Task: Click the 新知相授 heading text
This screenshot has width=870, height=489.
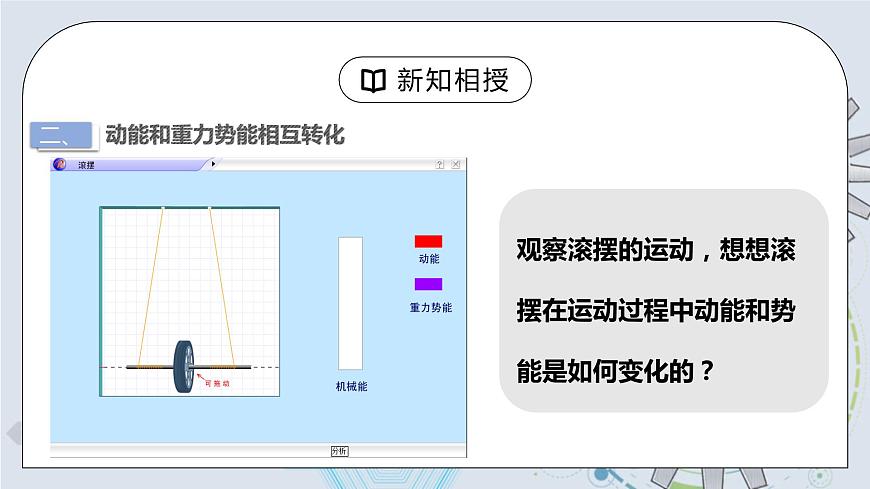Action: (x=453, y=80)
